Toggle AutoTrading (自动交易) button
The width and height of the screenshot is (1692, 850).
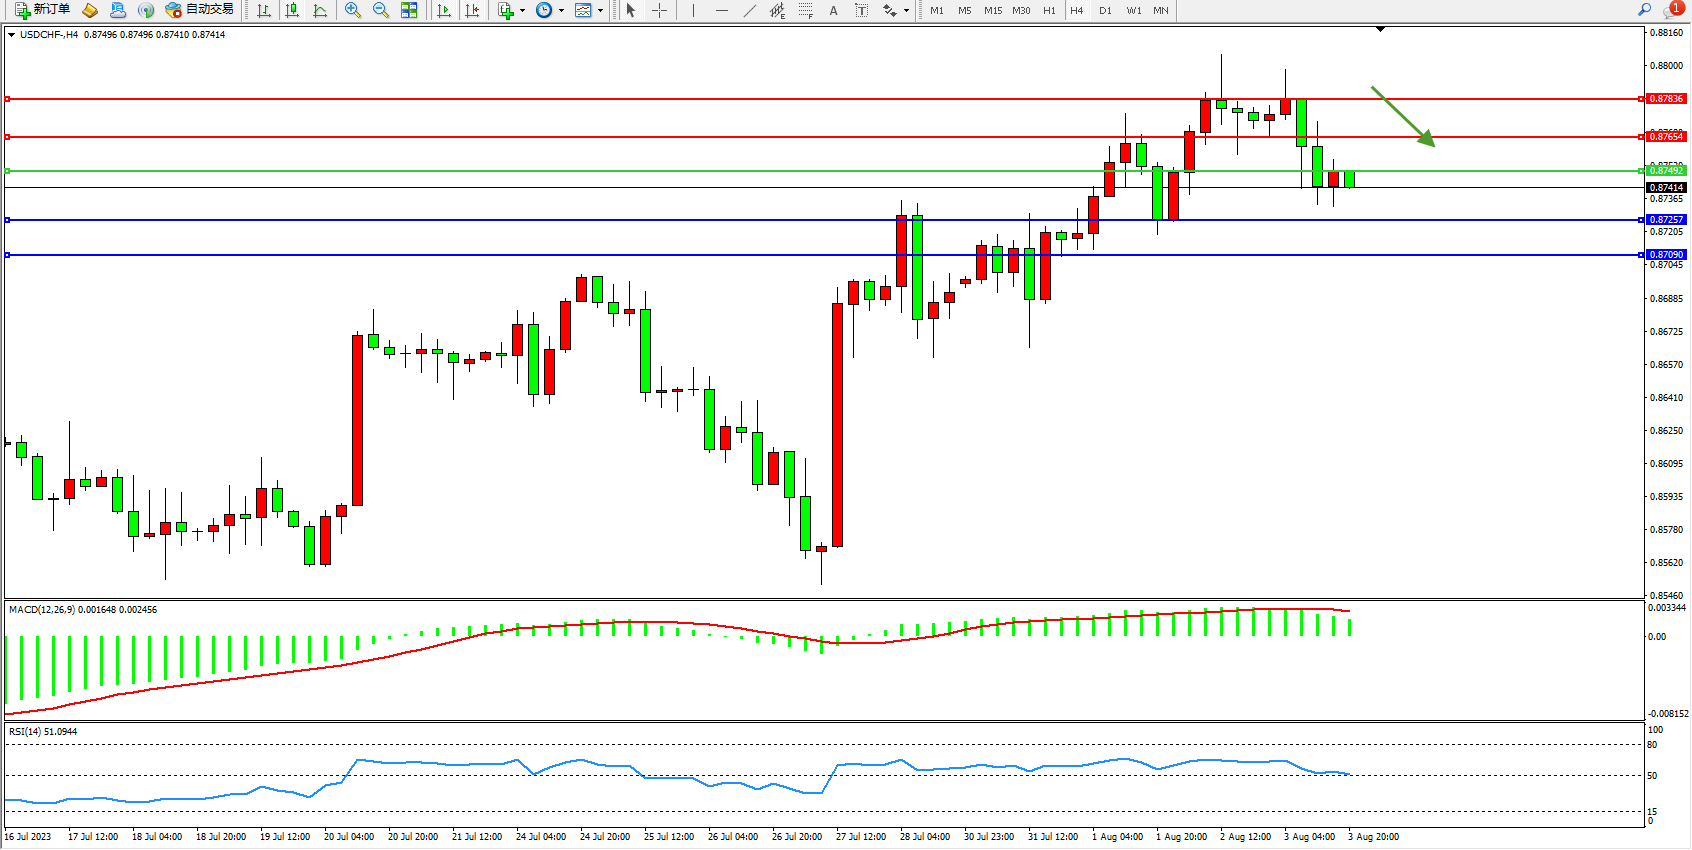click(200, 10)
